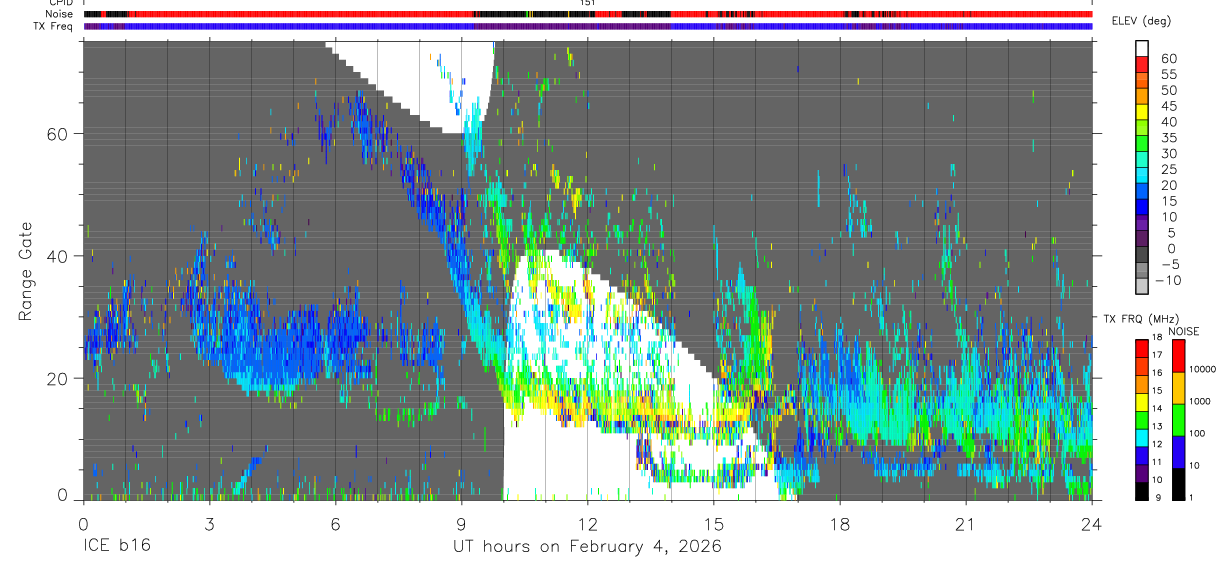Click the 'NOISE' legend title
1228x567 pixels.
click(1184, 331)
